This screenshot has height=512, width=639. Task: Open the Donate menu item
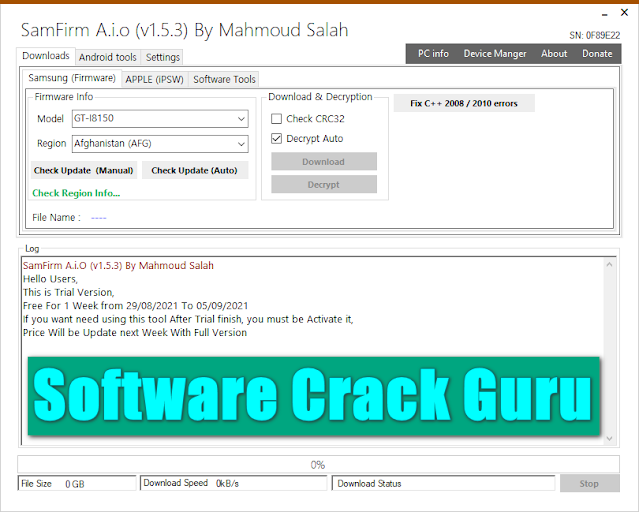tap(597, 54)
